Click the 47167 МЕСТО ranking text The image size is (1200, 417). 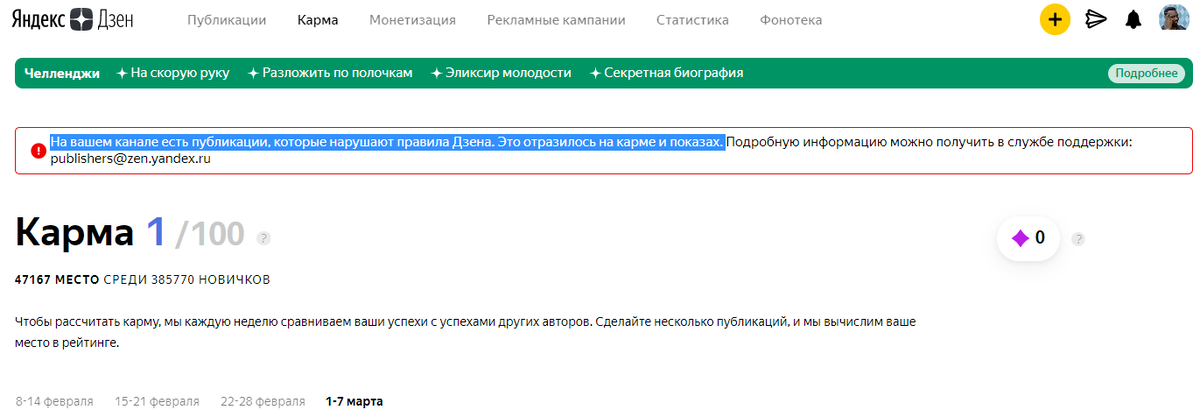pyautogui.click(x=57, y=279)
